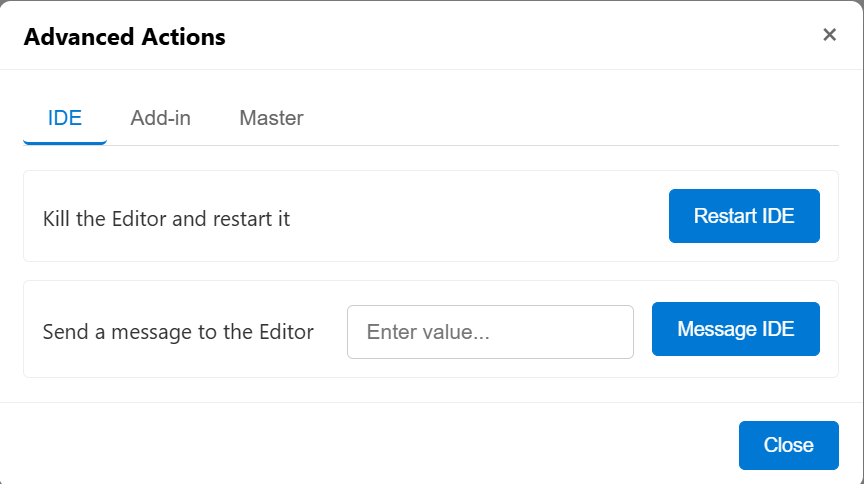The height and width of the screenshot is (484, 864).
Task: Click the Advanced Actions dialog title
Action: pyautogui.click(x=125, y=37)
